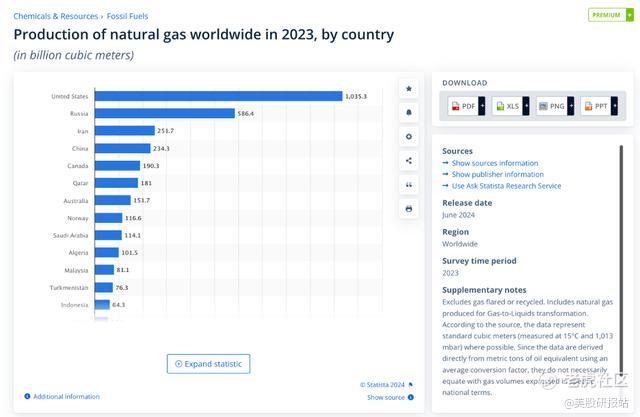Viewport: 640px width, 417px height.
Task: Expand the statistic chart
Action: 208,364
